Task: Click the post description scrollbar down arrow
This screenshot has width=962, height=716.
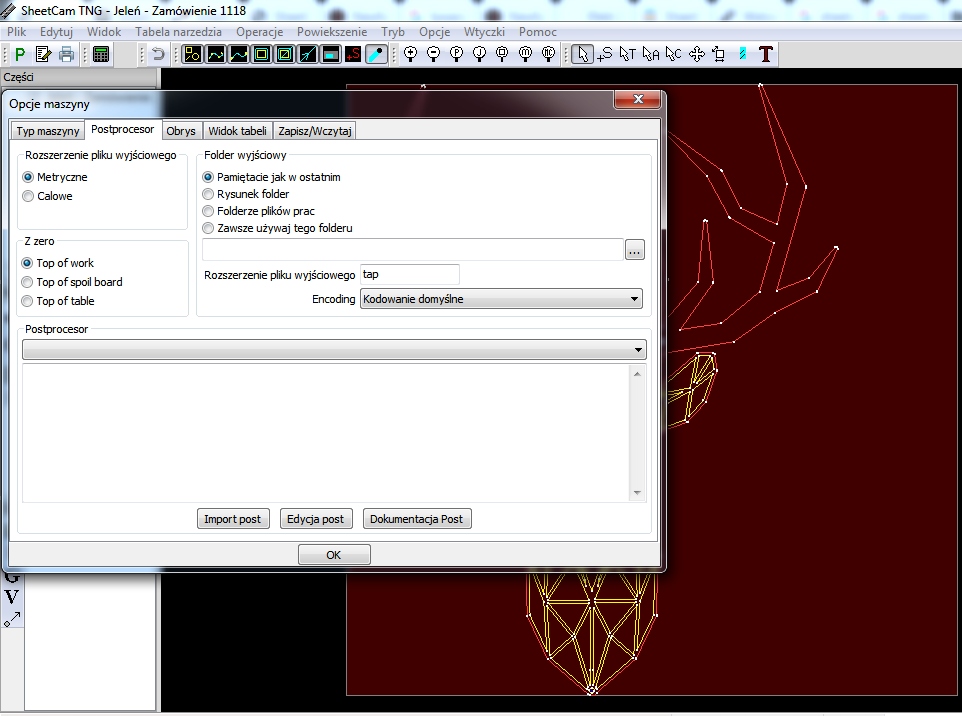Action: click(637, 493)
